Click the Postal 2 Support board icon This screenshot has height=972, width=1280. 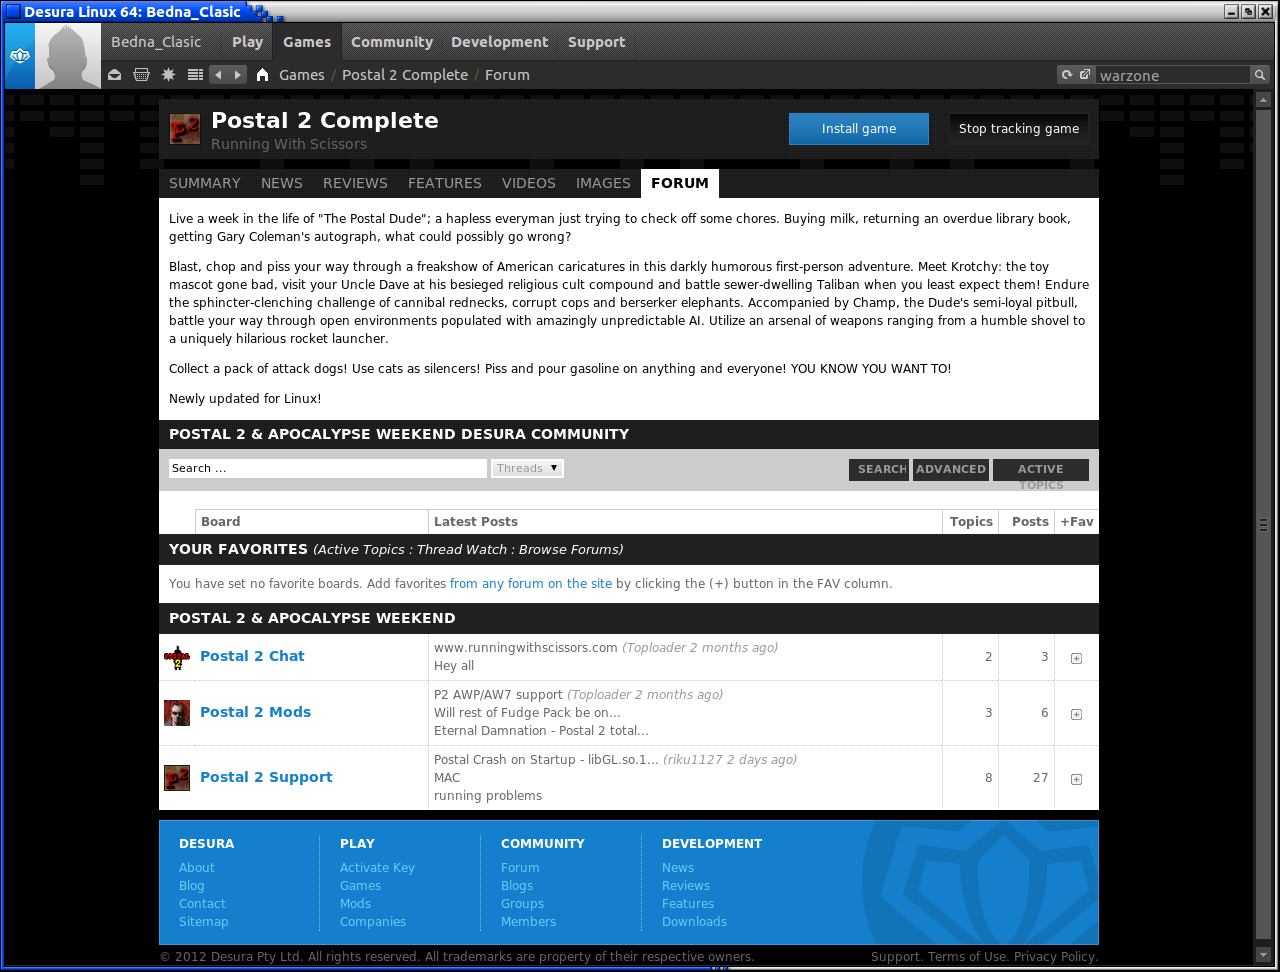pyautogui.click(x=177, y=778)
